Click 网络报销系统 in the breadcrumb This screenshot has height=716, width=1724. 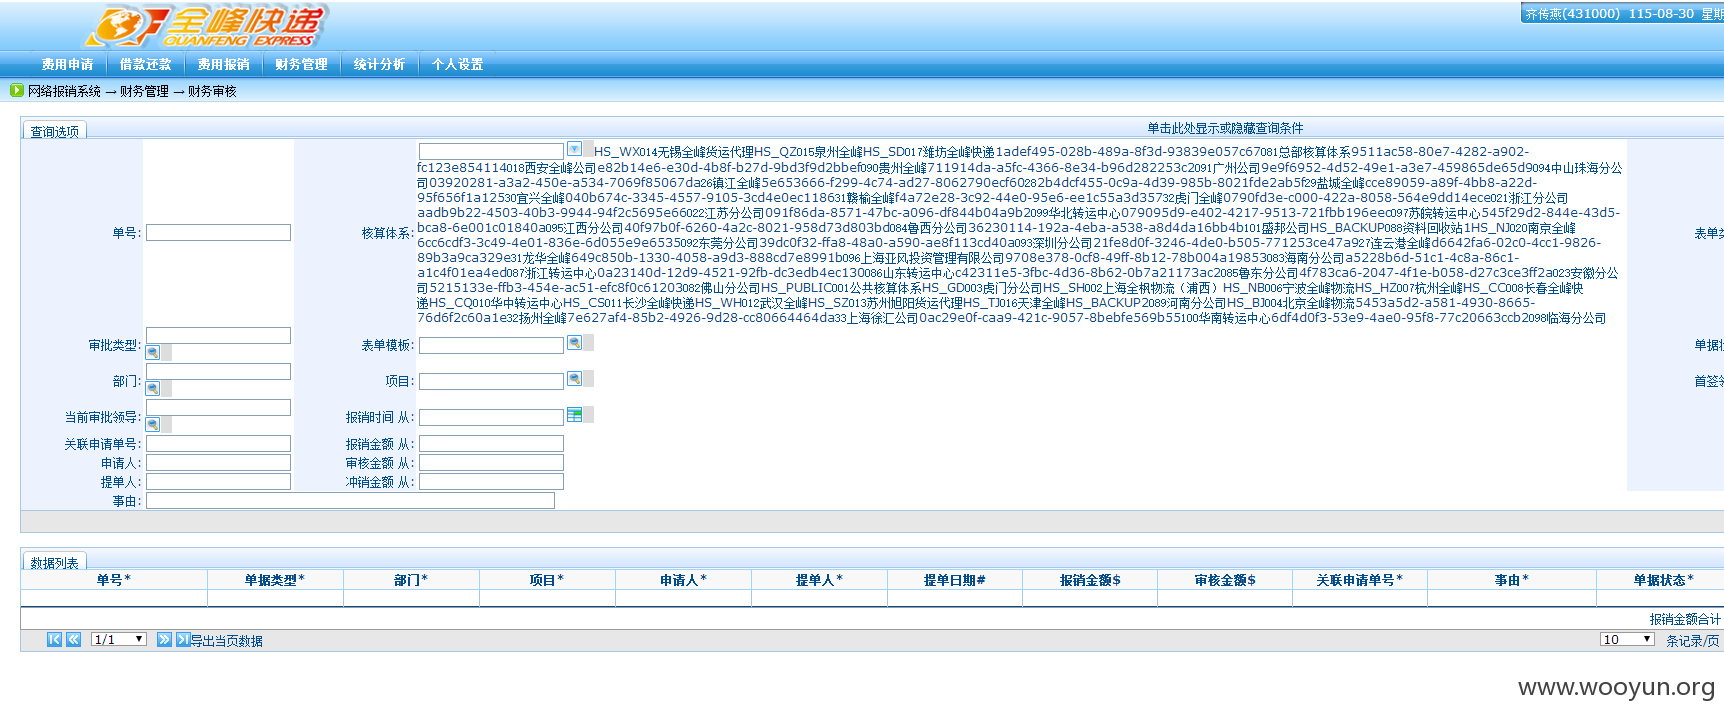(64, 91)
